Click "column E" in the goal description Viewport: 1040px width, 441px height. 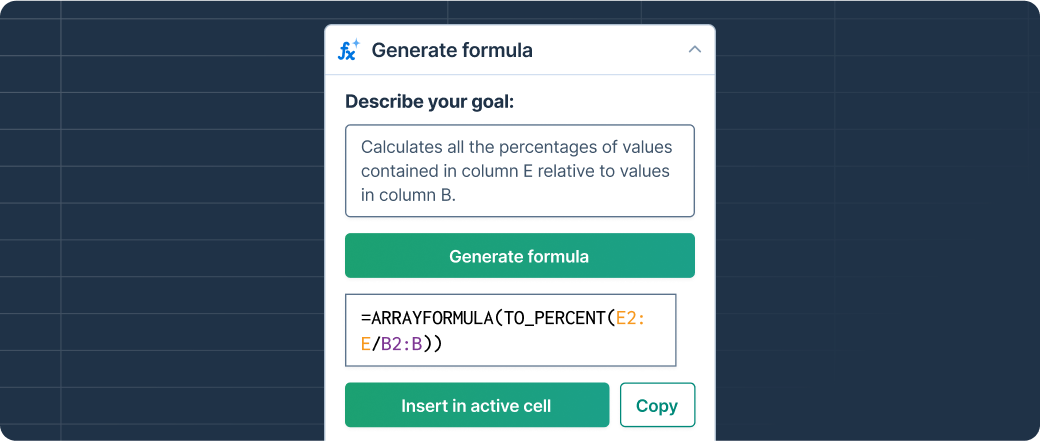[x=484, y=171]
